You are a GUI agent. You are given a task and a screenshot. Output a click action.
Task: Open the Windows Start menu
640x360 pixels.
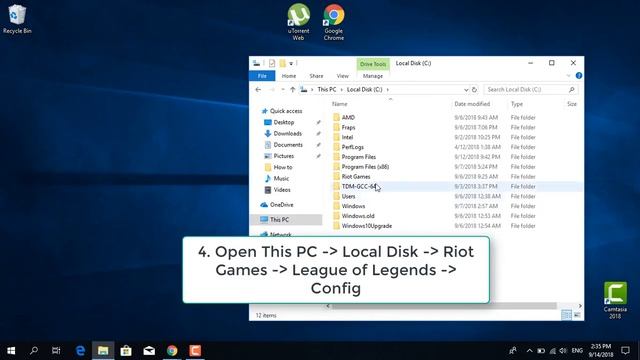(x=11, y=351)
